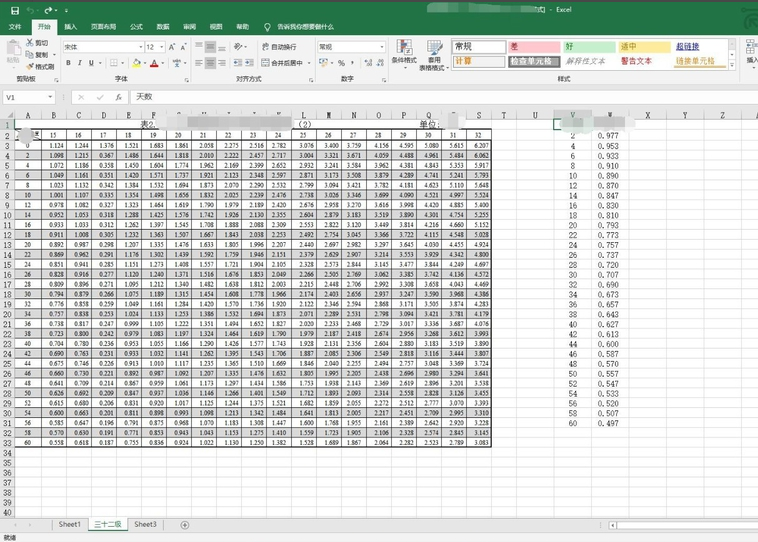Apply the Bad (差) cell style
Image resolution: width=758 pixels, height=542 pixels.
tap(534, 47)
